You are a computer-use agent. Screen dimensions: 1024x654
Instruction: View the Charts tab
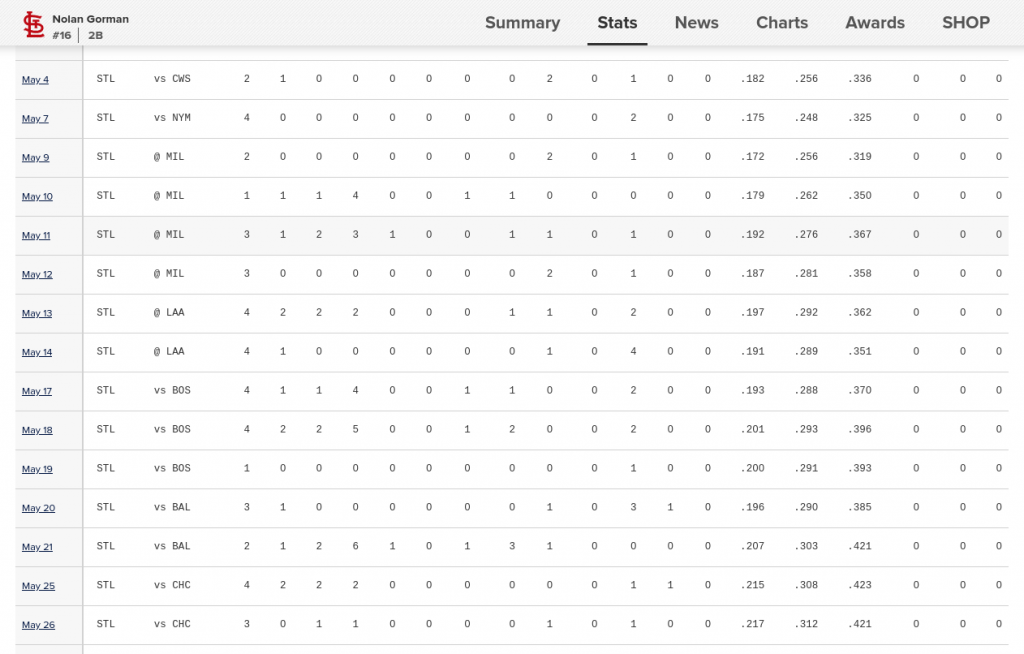click(x=781, y=23)
